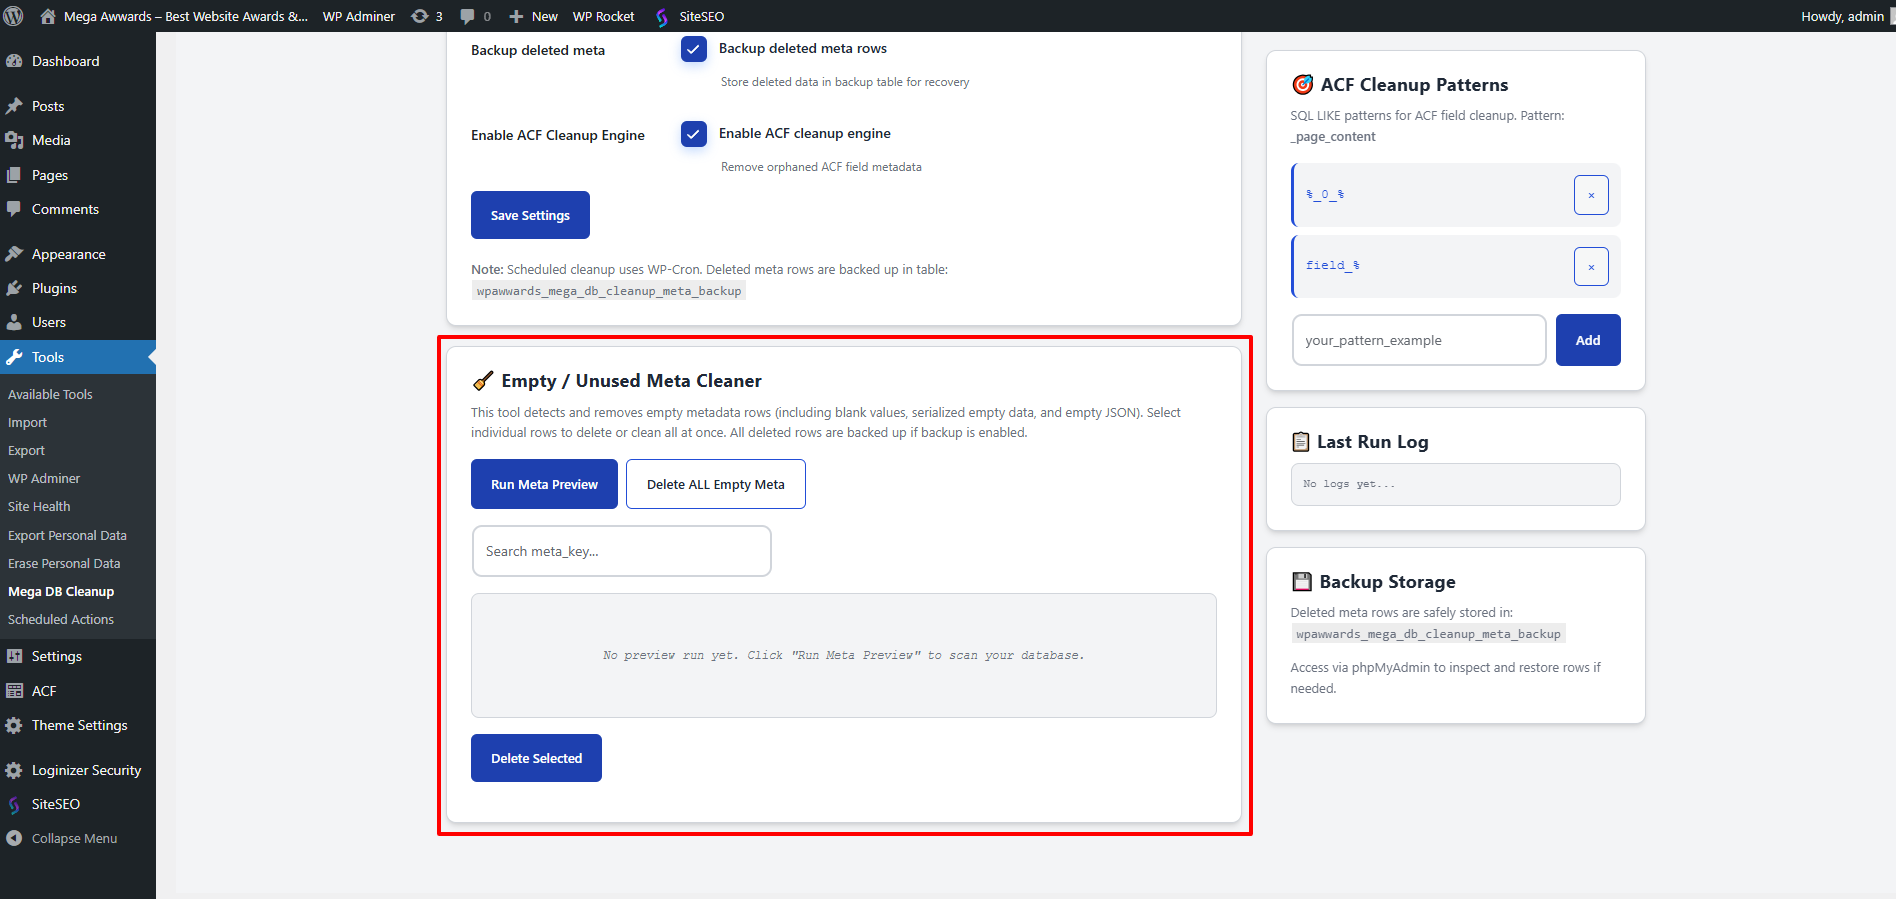Click the Media icon in sidebar
This screenshot has height=899, width=1896.
coord(14,140)
